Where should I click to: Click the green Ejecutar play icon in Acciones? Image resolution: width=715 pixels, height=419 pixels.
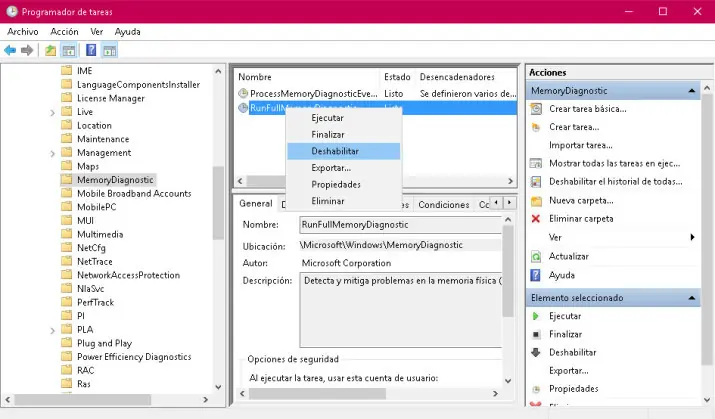(x=536, y=316)
